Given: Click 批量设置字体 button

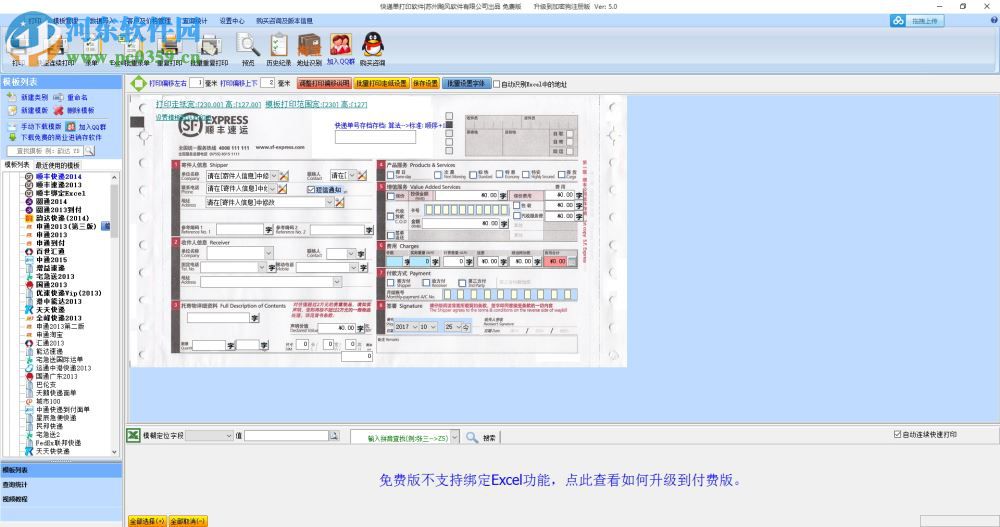Looking at the screenshot, I should pos(466,84).
